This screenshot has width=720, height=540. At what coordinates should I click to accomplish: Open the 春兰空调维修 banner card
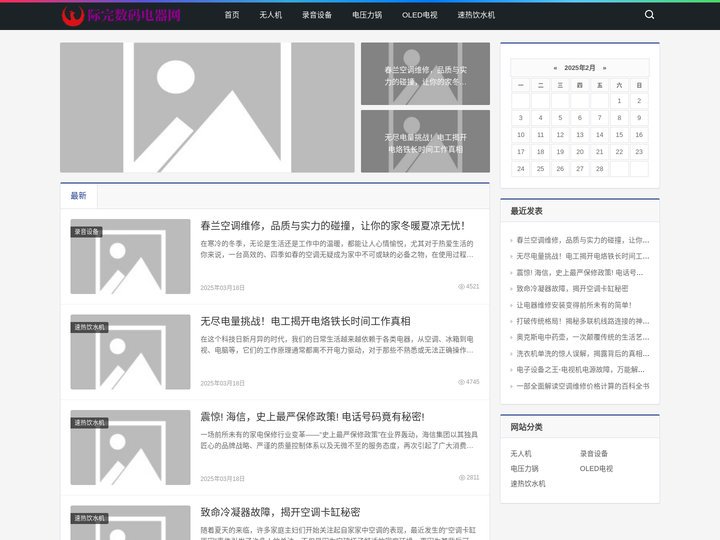point(425,73)
